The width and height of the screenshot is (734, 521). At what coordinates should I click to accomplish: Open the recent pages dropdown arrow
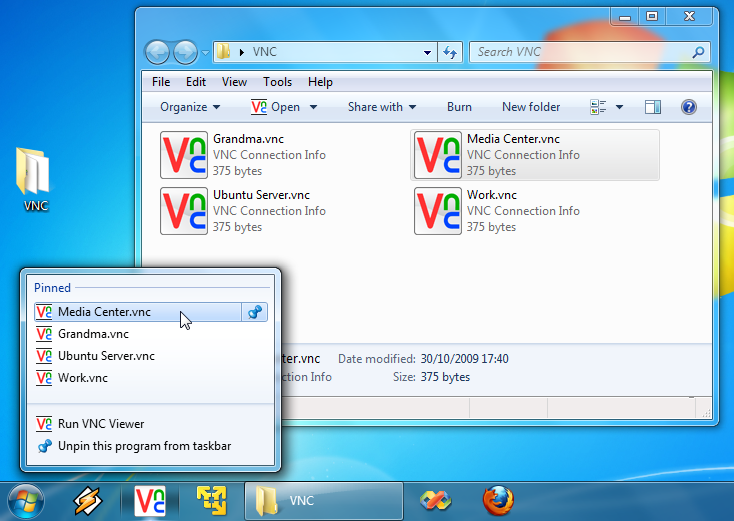206,52
